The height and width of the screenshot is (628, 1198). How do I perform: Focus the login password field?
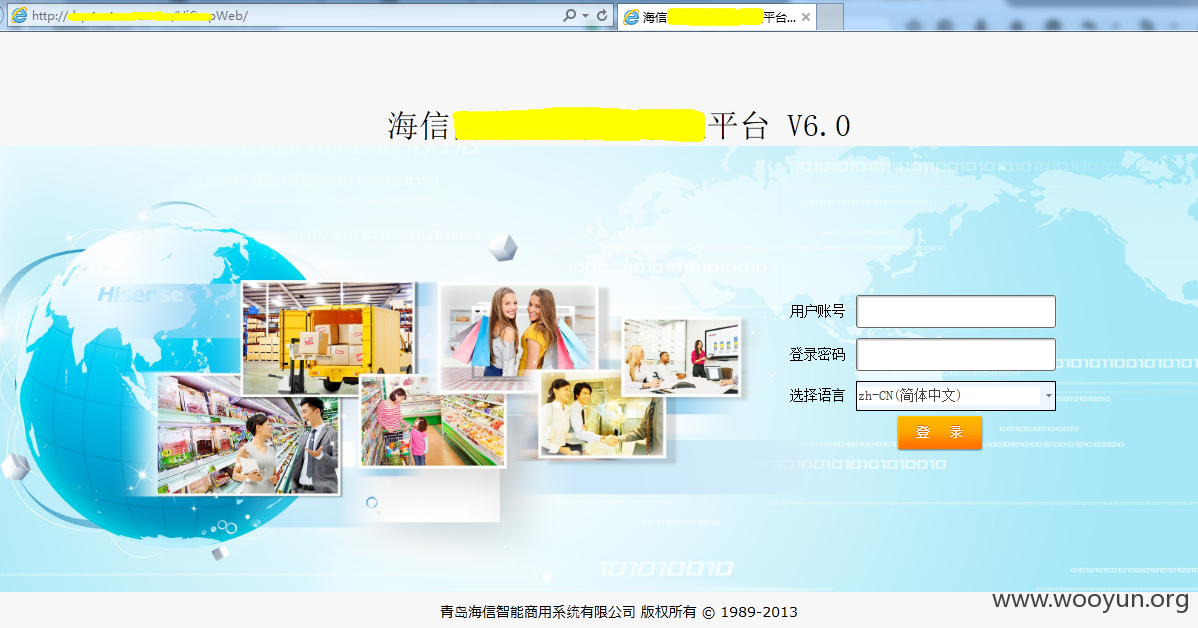click(x=956, y=354)
